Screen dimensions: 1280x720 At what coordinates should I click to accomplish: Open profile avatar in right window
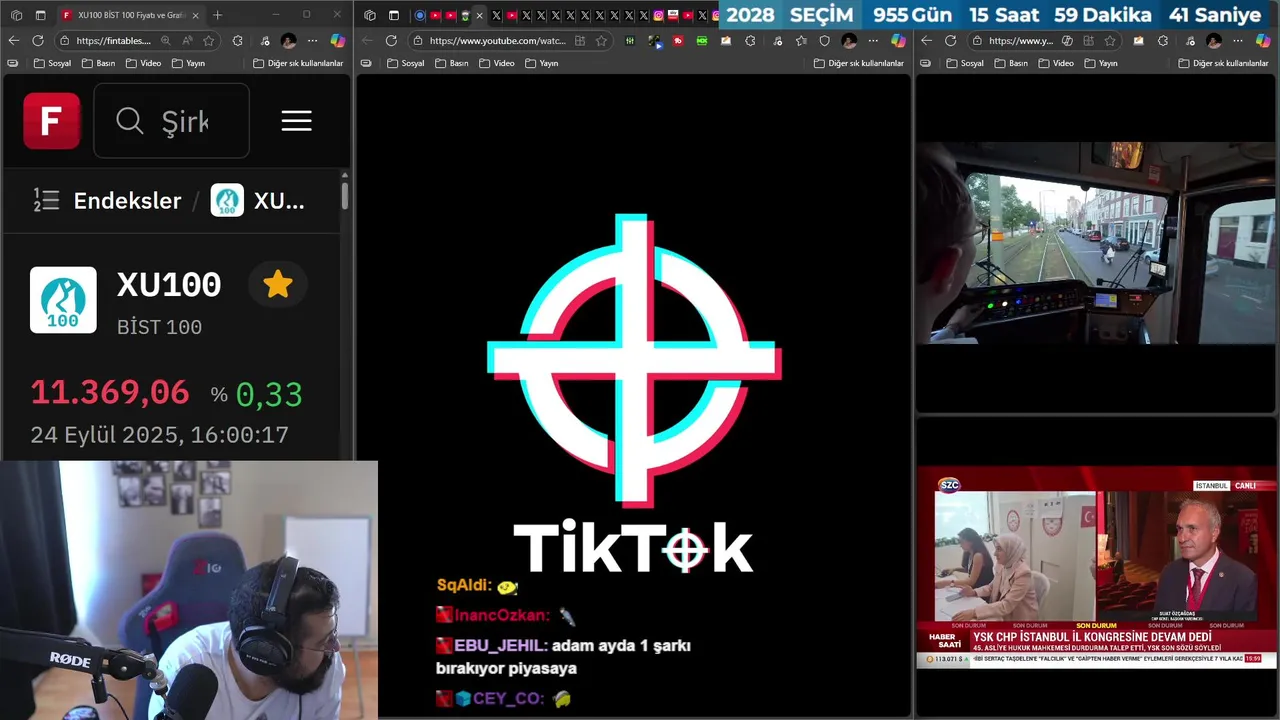(1213, 41)
